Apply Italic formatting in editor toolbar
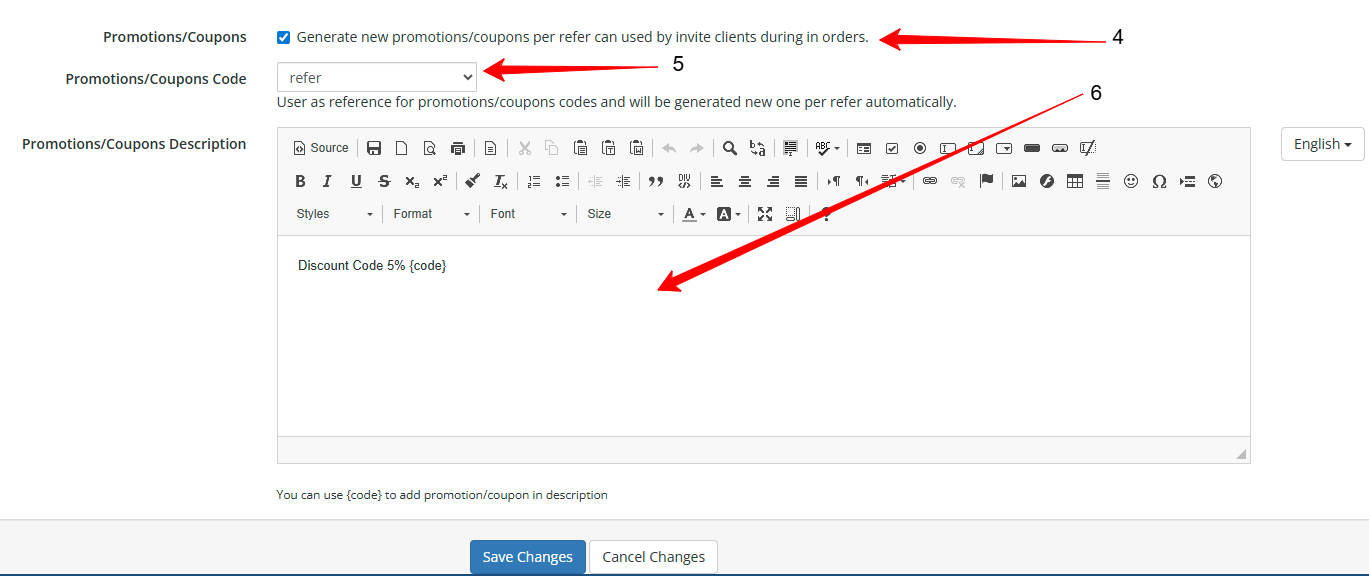Viewport: 1369px width, 576px height. point(327,181)
